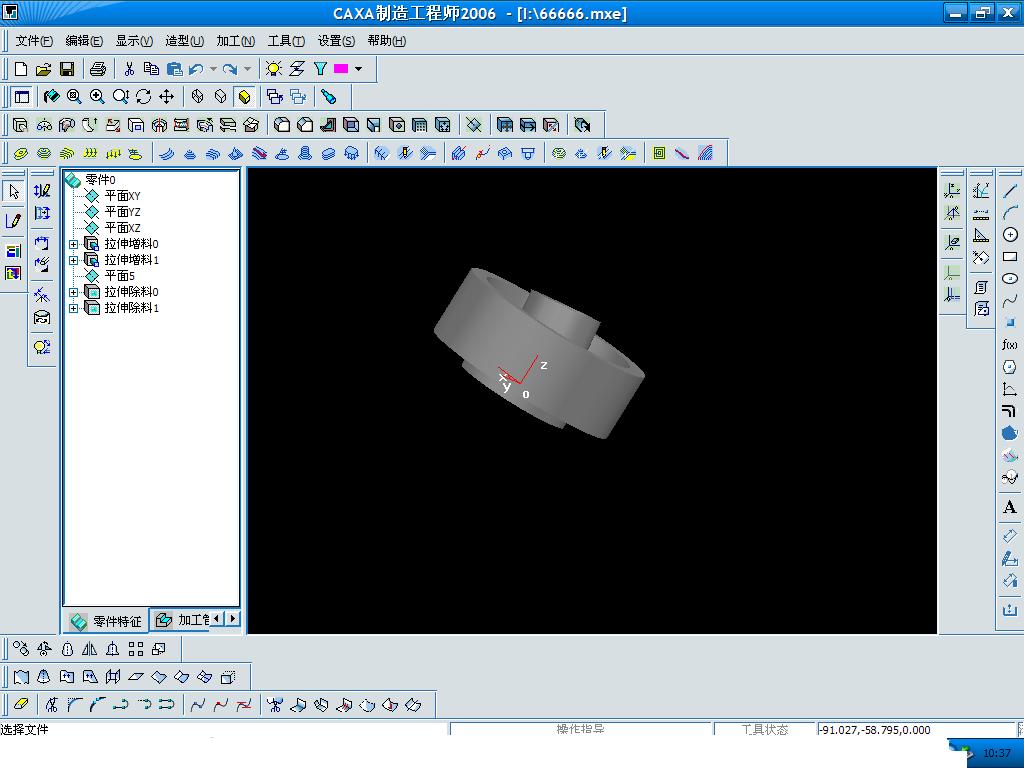This screenshot has height=768, width=1024.
Task: Activate the arrow selection tool on left toolbar
Action: [14, 191]
